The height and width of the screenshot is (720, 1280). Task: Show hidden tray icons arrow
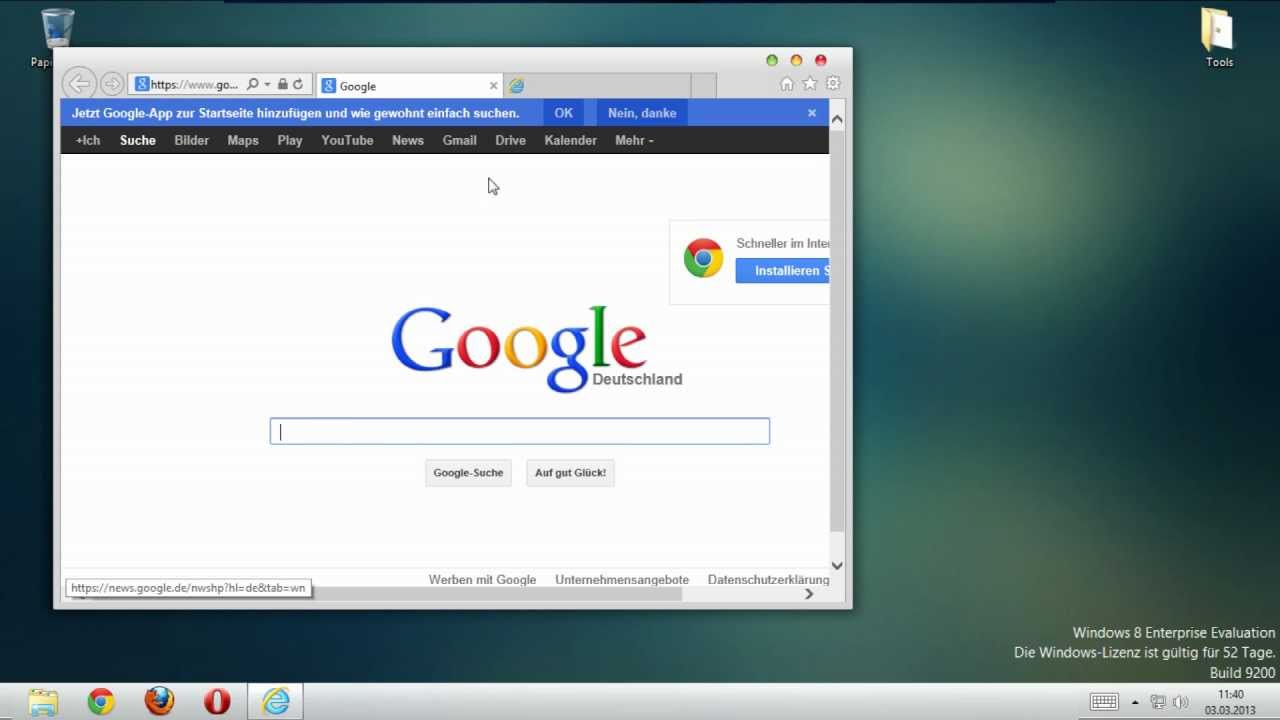point(1136,702)
